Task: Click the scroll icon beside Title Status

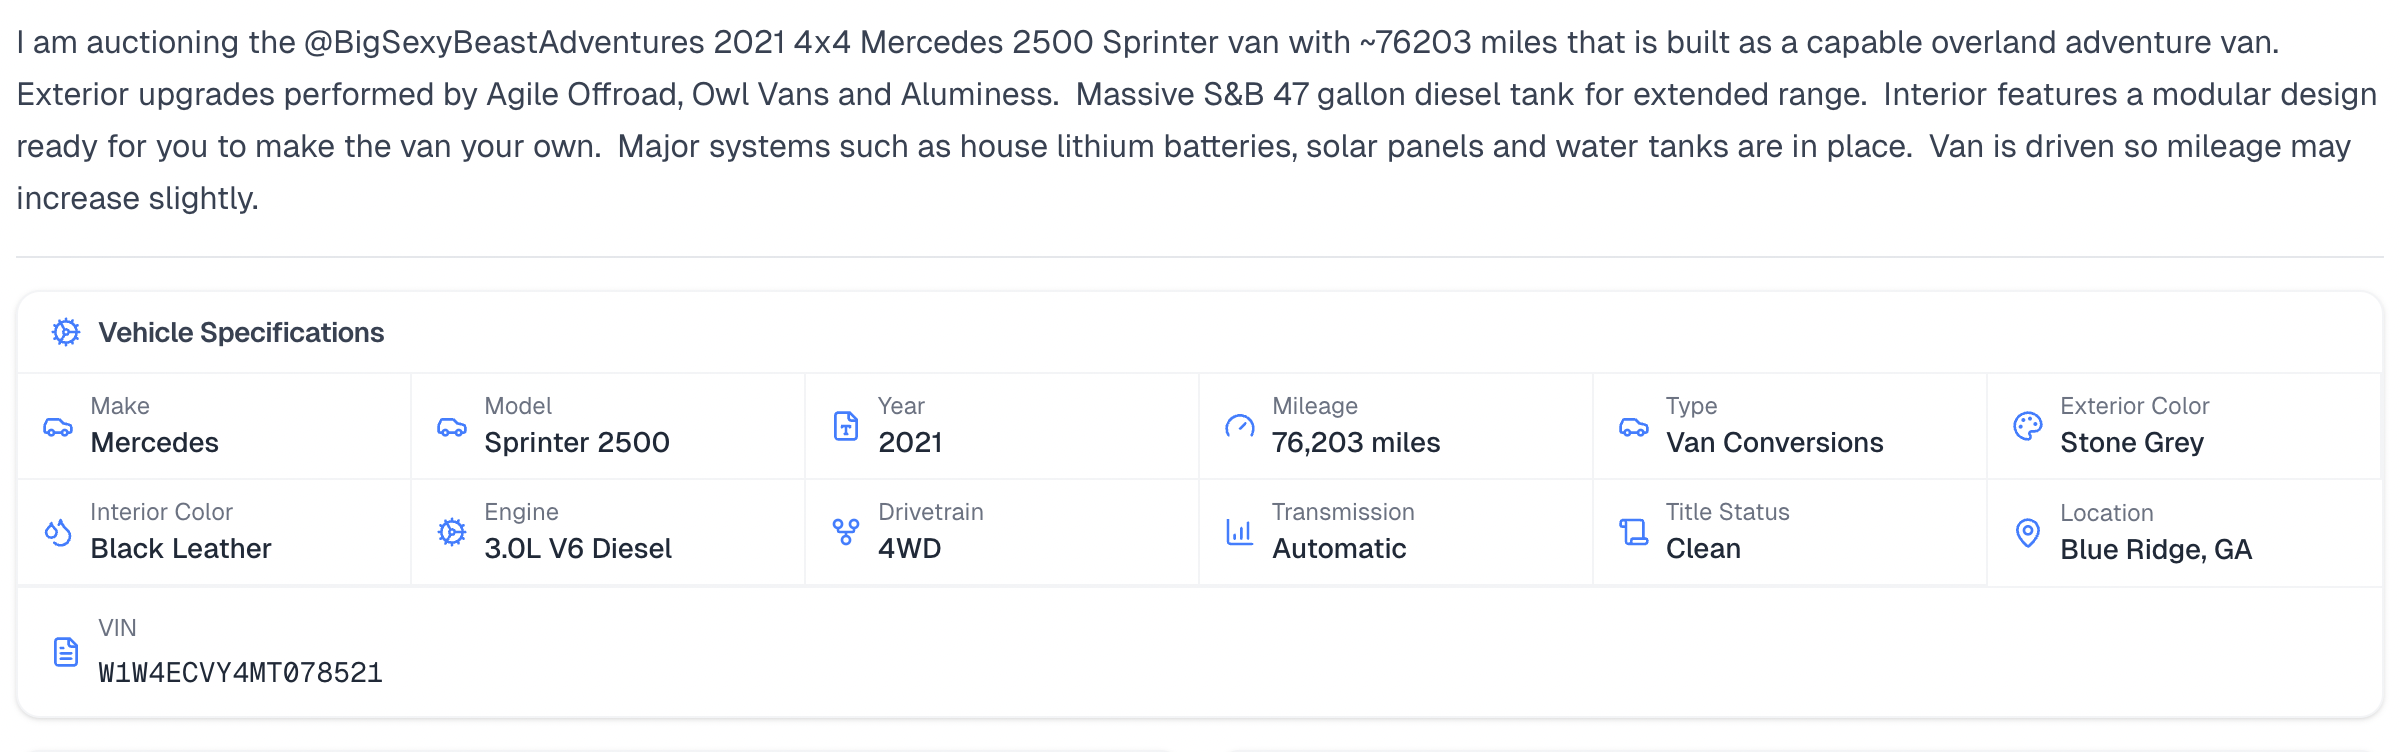Action: (x=1634, y=532)
